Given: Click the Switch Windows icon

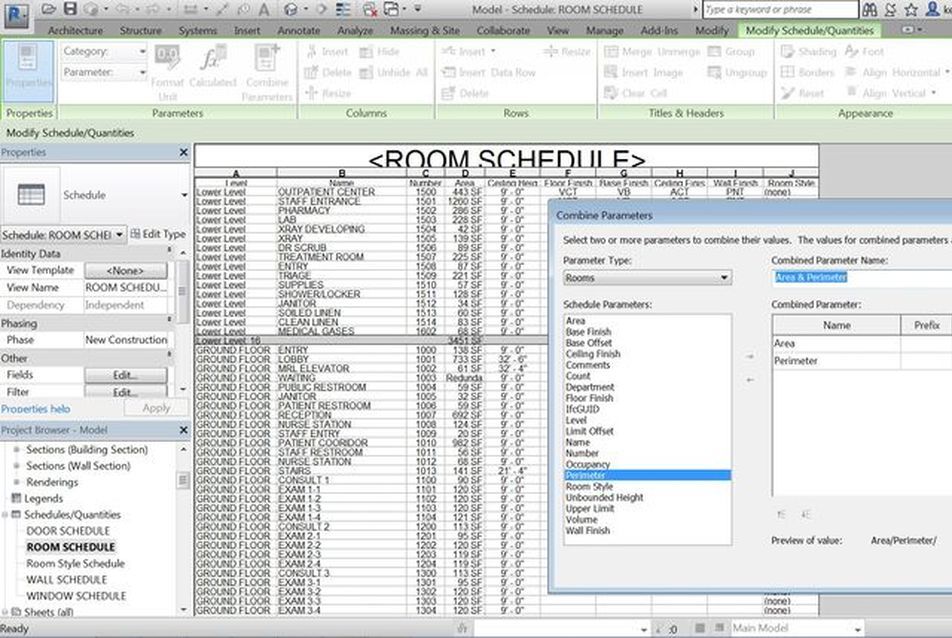Looking at the screenshot, I should click(392, 10).
